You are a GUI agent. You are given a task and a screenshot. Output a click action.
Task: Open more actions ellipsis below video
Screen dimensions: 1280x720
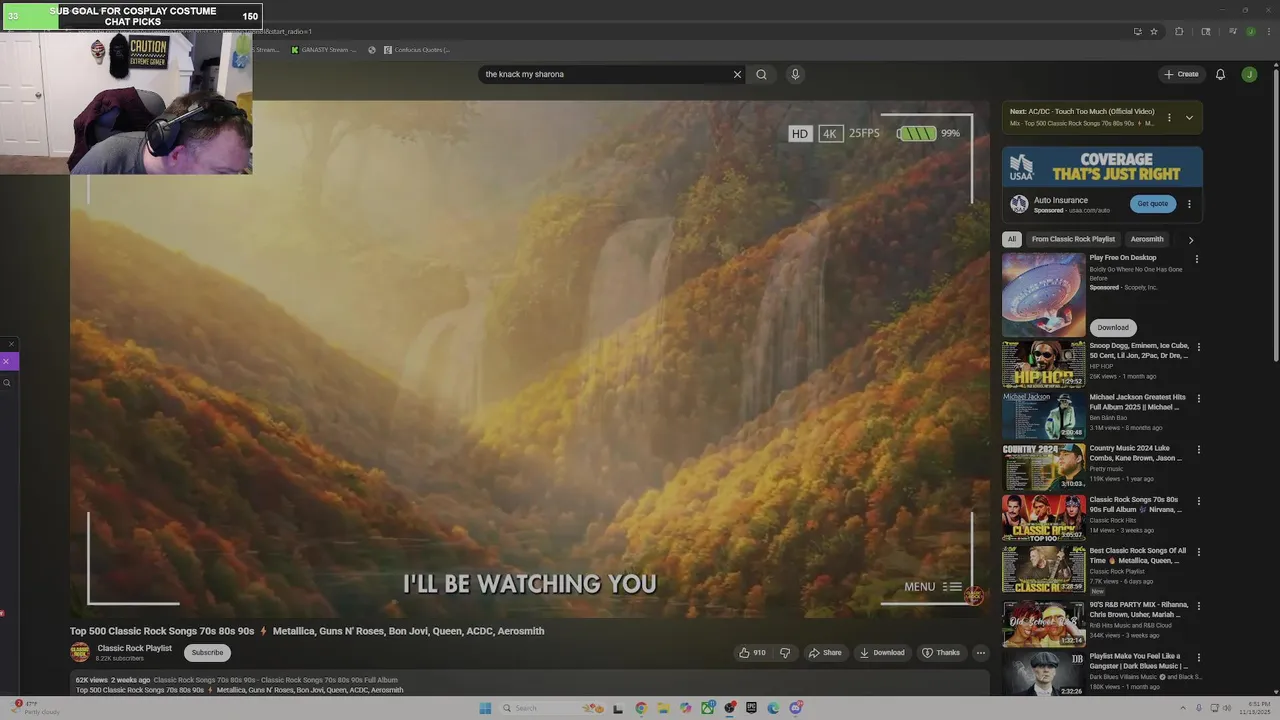coord(980,652)
